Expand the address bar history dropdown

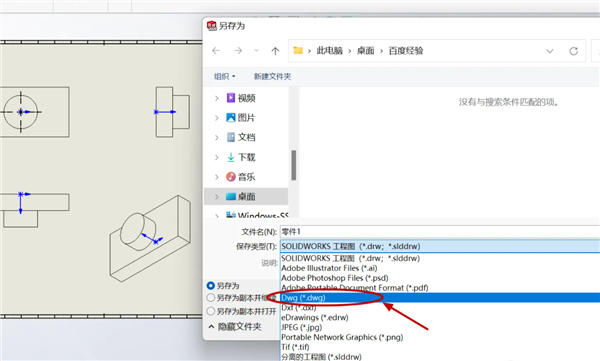[x=550, y=51]
